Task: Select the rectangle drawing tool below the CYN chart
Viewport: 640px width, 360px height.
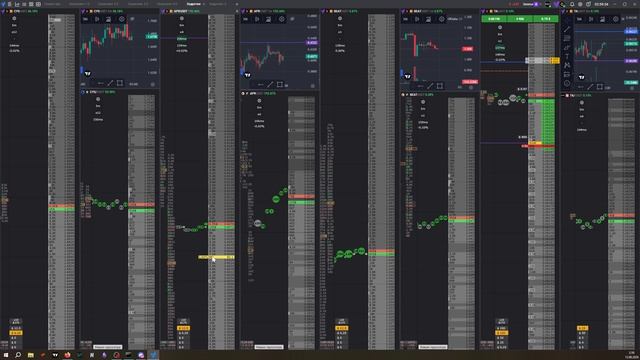Action: [120, 83]
